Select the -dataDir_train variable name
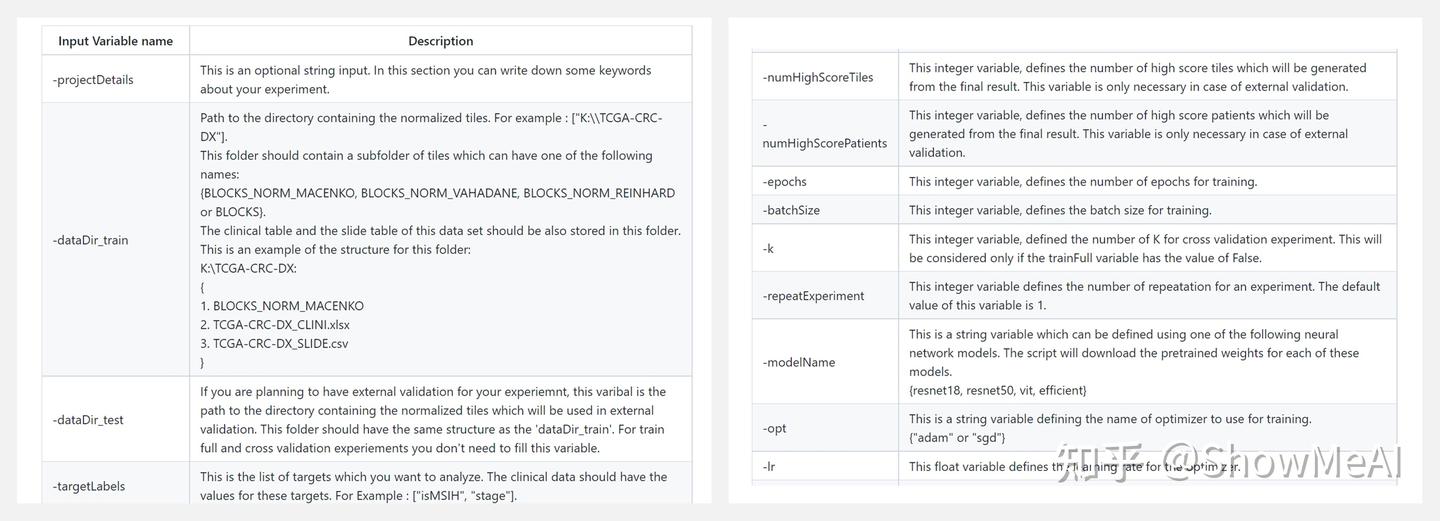 90,240
